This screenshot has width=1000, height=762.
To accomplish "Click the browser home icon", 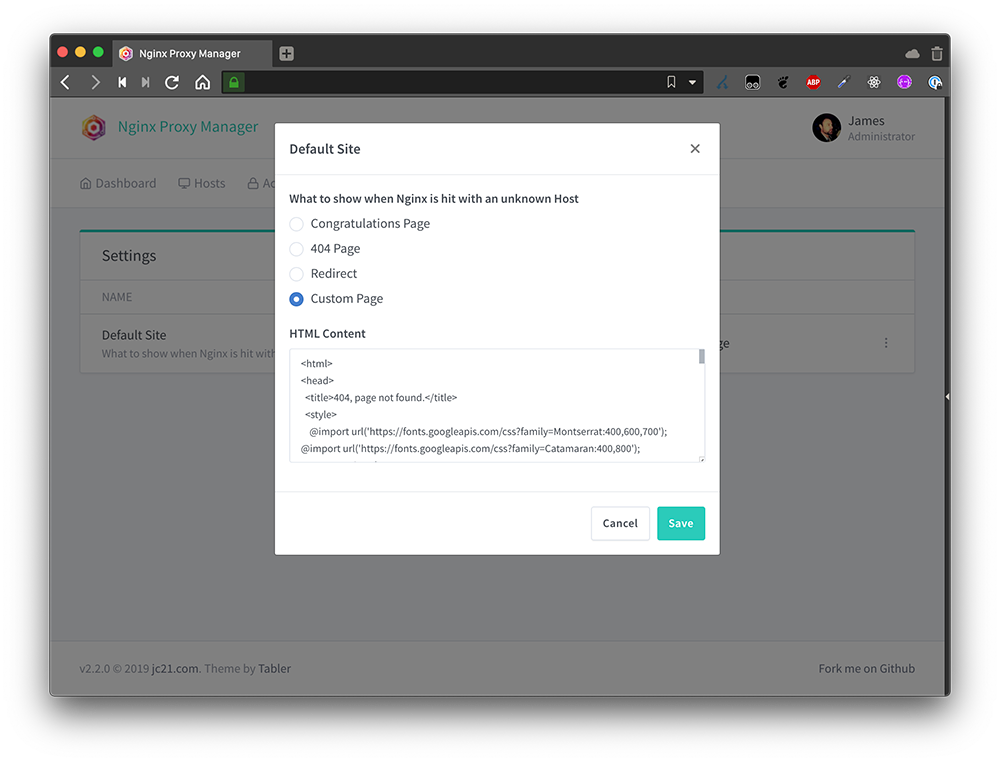I will (202, 82).
